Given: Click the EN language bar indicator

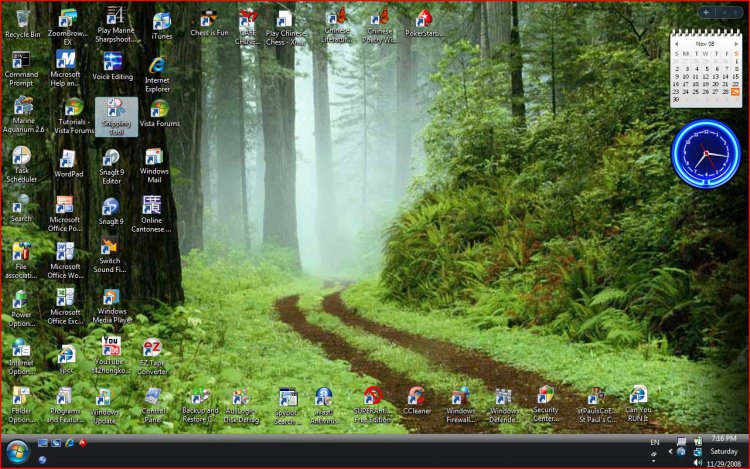Looking at the screenshot, I should click(655, 442).
